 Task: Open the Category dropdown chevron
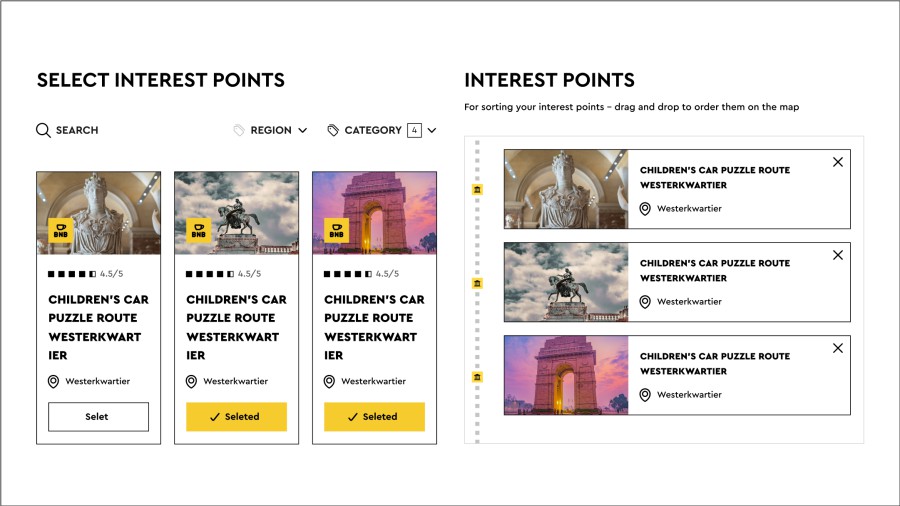432,130
